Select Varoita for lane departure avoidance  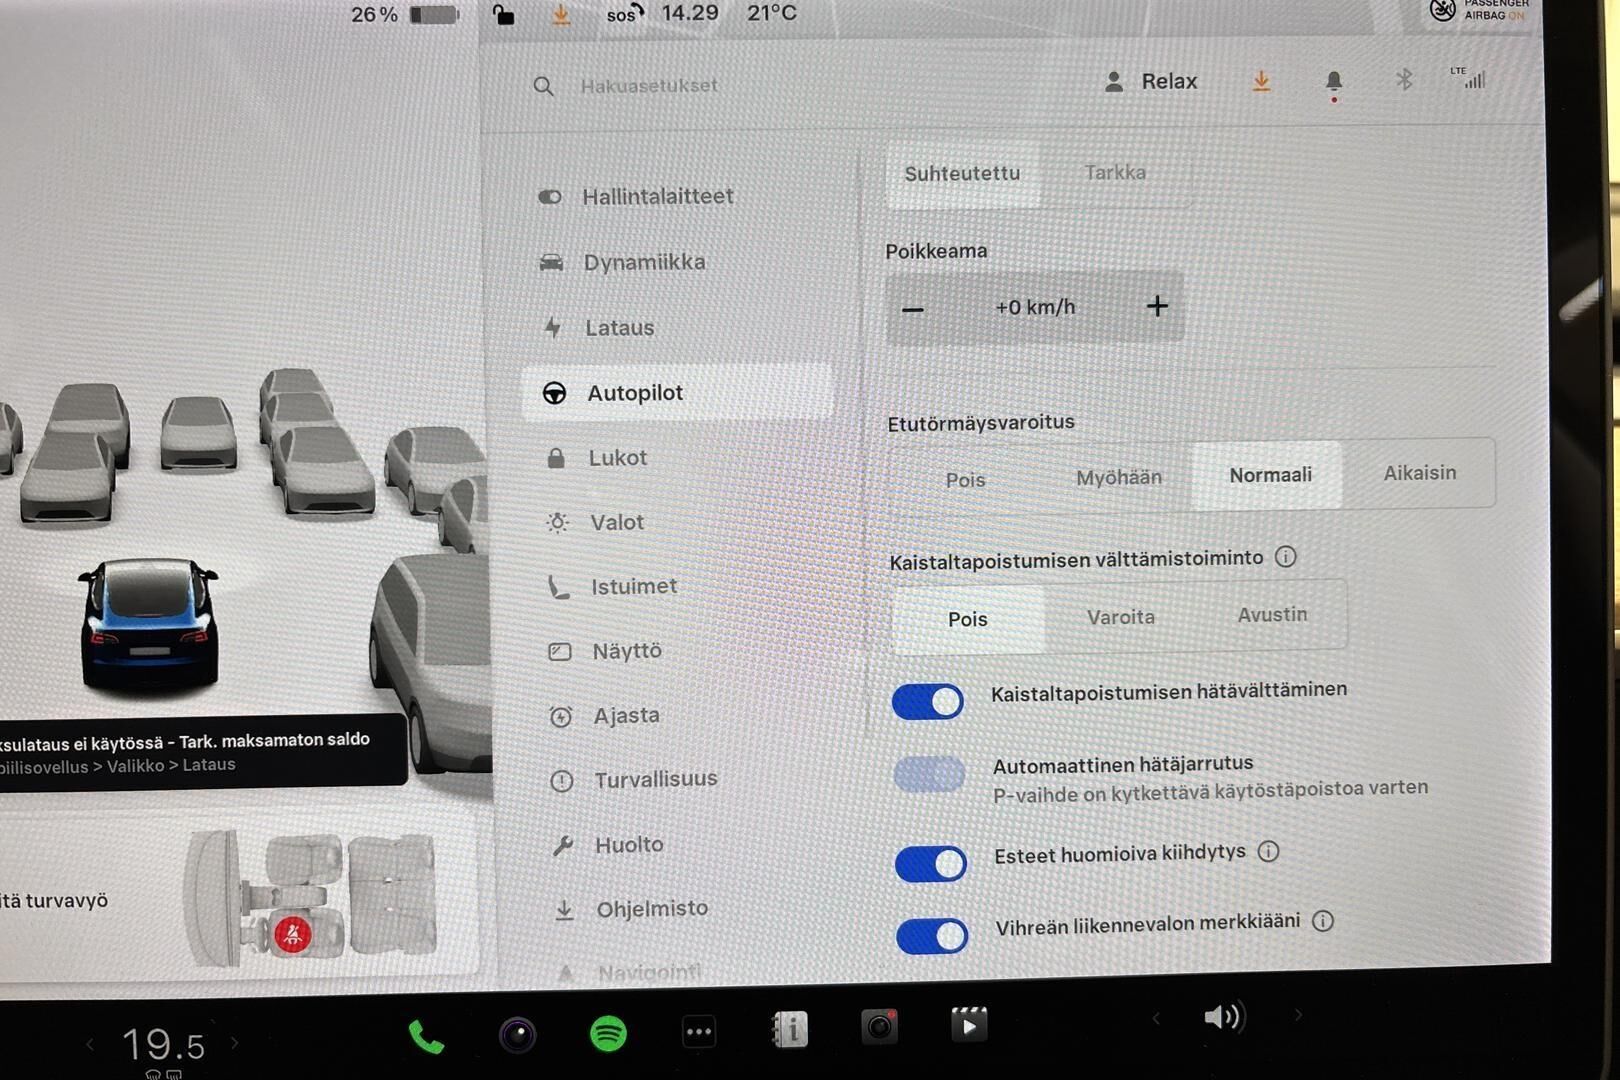[1120, 617]
